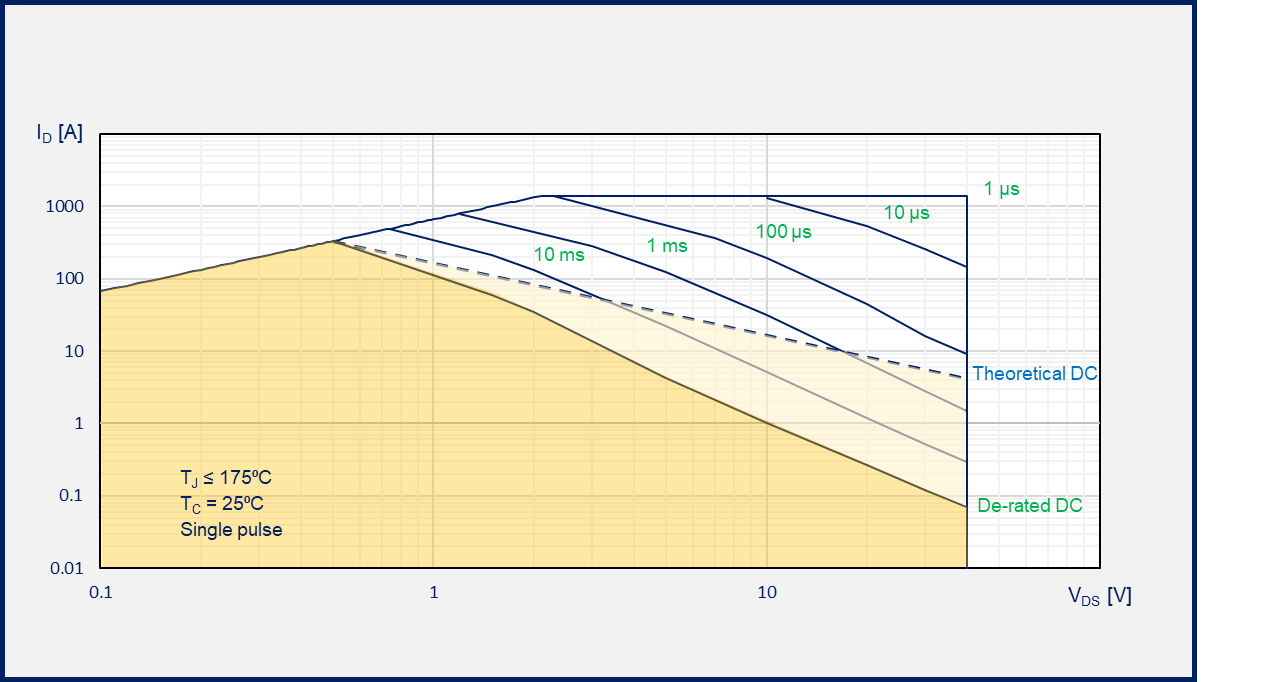Screen dimensions: 1288x682
Task: Click the "De-rated DC" label
Action: click(x=1029, y=506)
